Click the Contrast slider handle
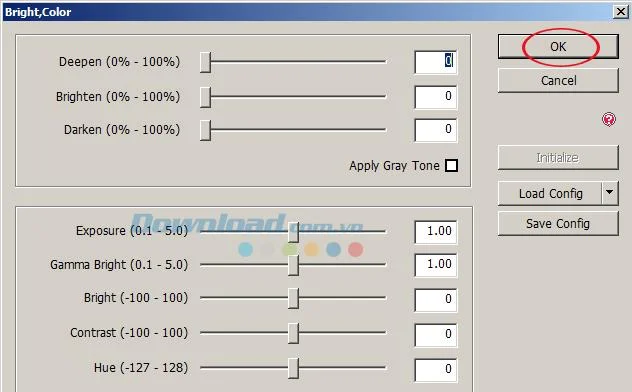The height and width of the screenshot is (392, 632). click(293, 333)
